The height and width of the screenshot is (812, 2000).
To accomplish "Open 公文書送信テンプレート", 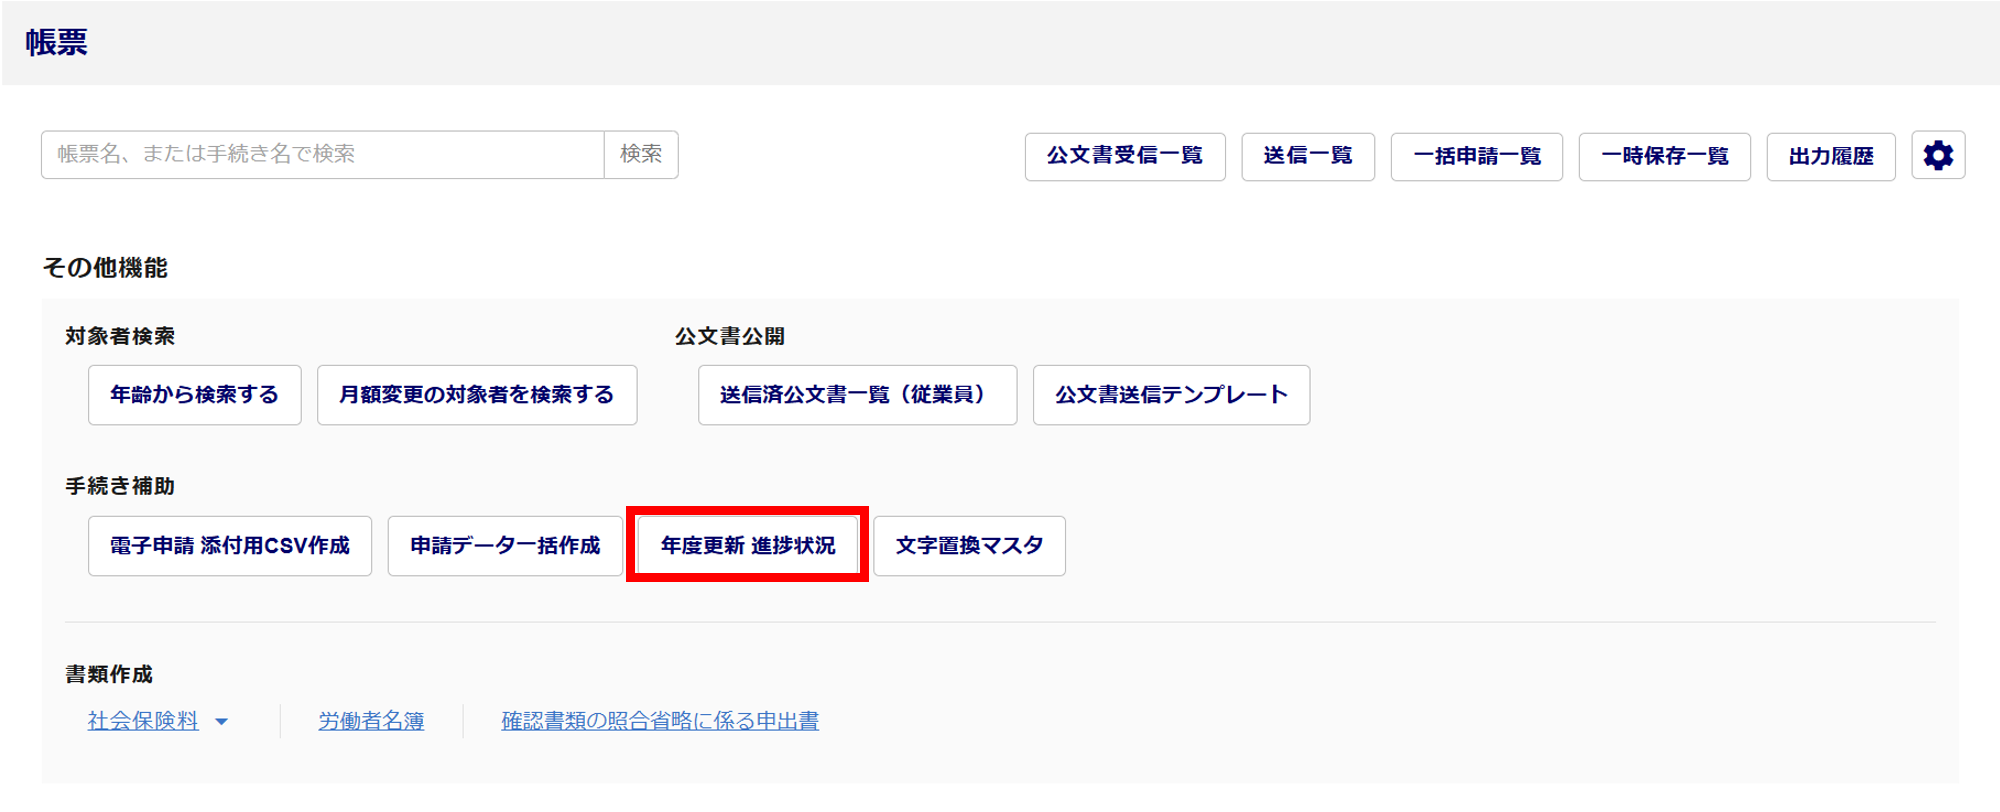I will [1171, 395].
